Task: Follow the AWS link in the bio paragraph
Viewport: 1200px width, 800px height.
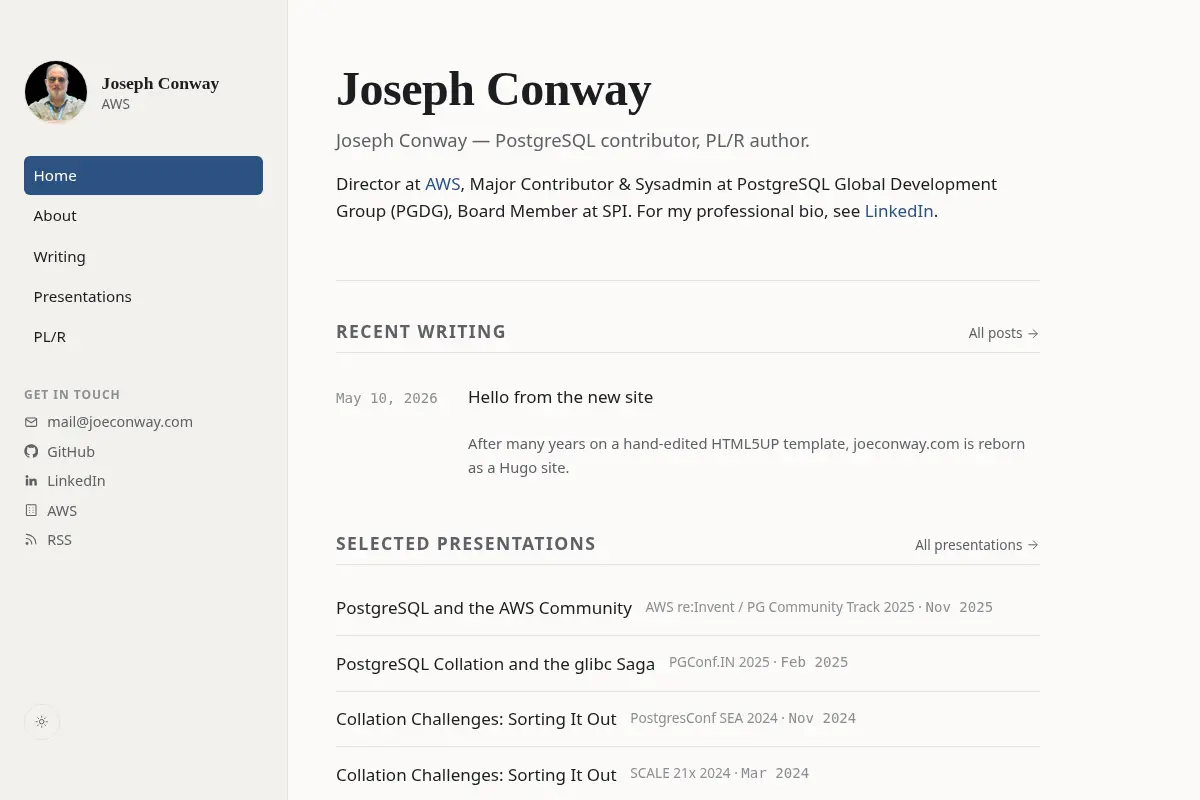Action: [443, 184]
